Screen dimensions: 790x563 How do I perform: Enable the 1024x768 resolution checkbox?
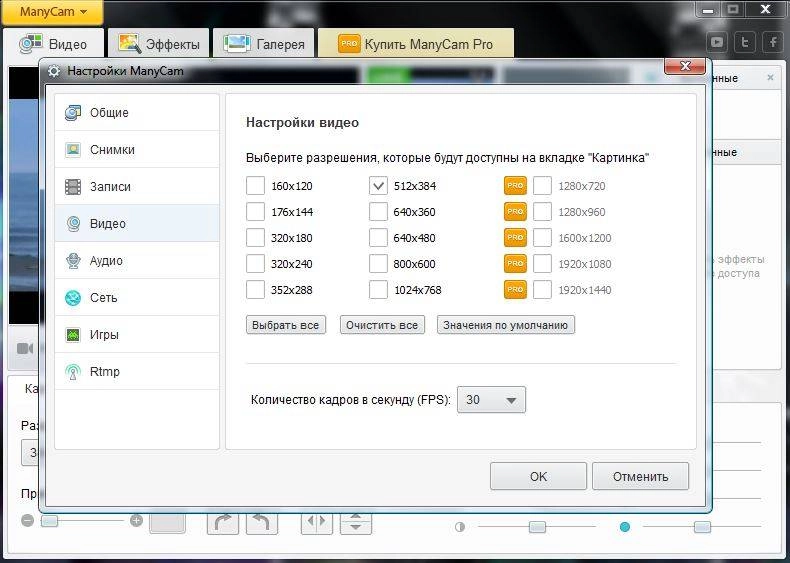(x=378, y=289)
